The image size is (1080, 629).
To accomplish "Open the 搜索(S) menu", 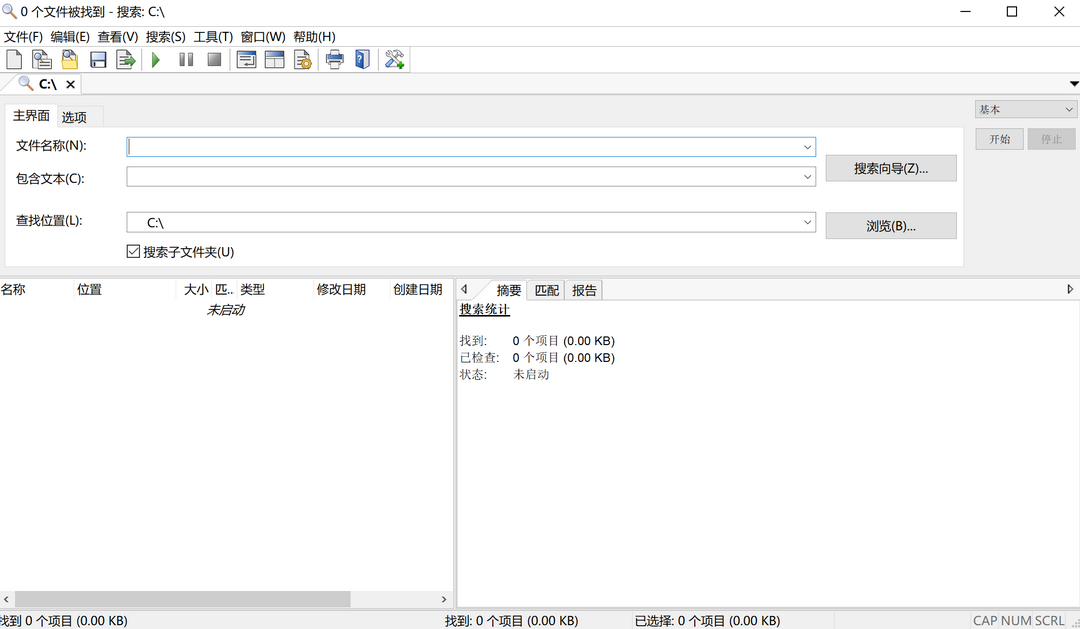I will tap(165, 37).
